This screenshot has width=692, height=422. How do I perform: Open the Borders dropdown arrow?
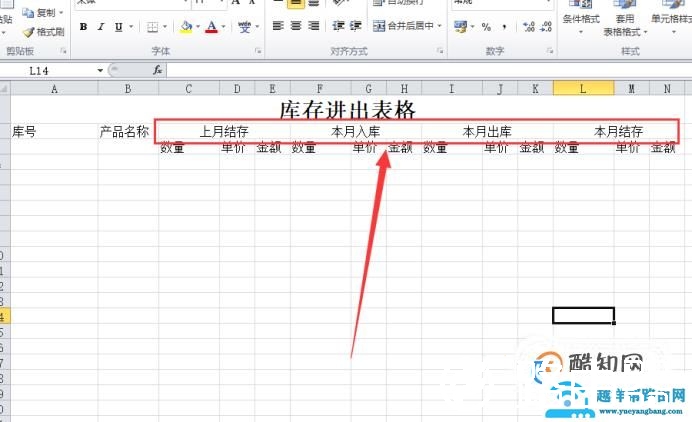[x=165, y=27]
